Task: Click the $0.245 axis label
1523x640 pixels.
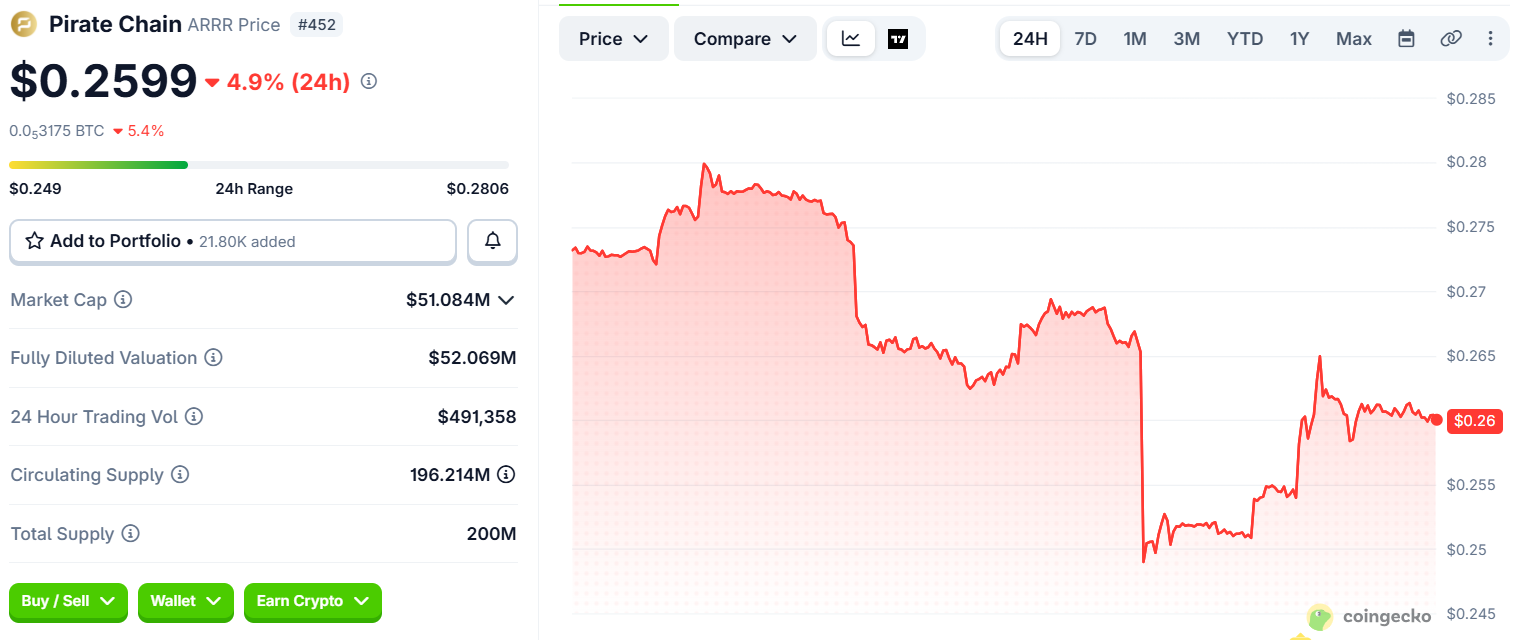Action: click(x=1471, y=614)
